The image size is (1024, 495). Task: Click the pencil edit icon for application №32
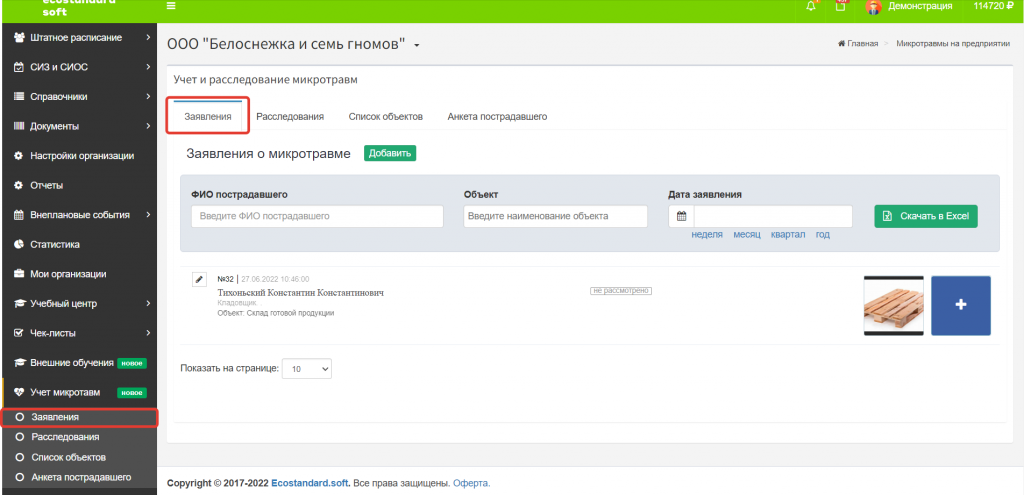199,279
